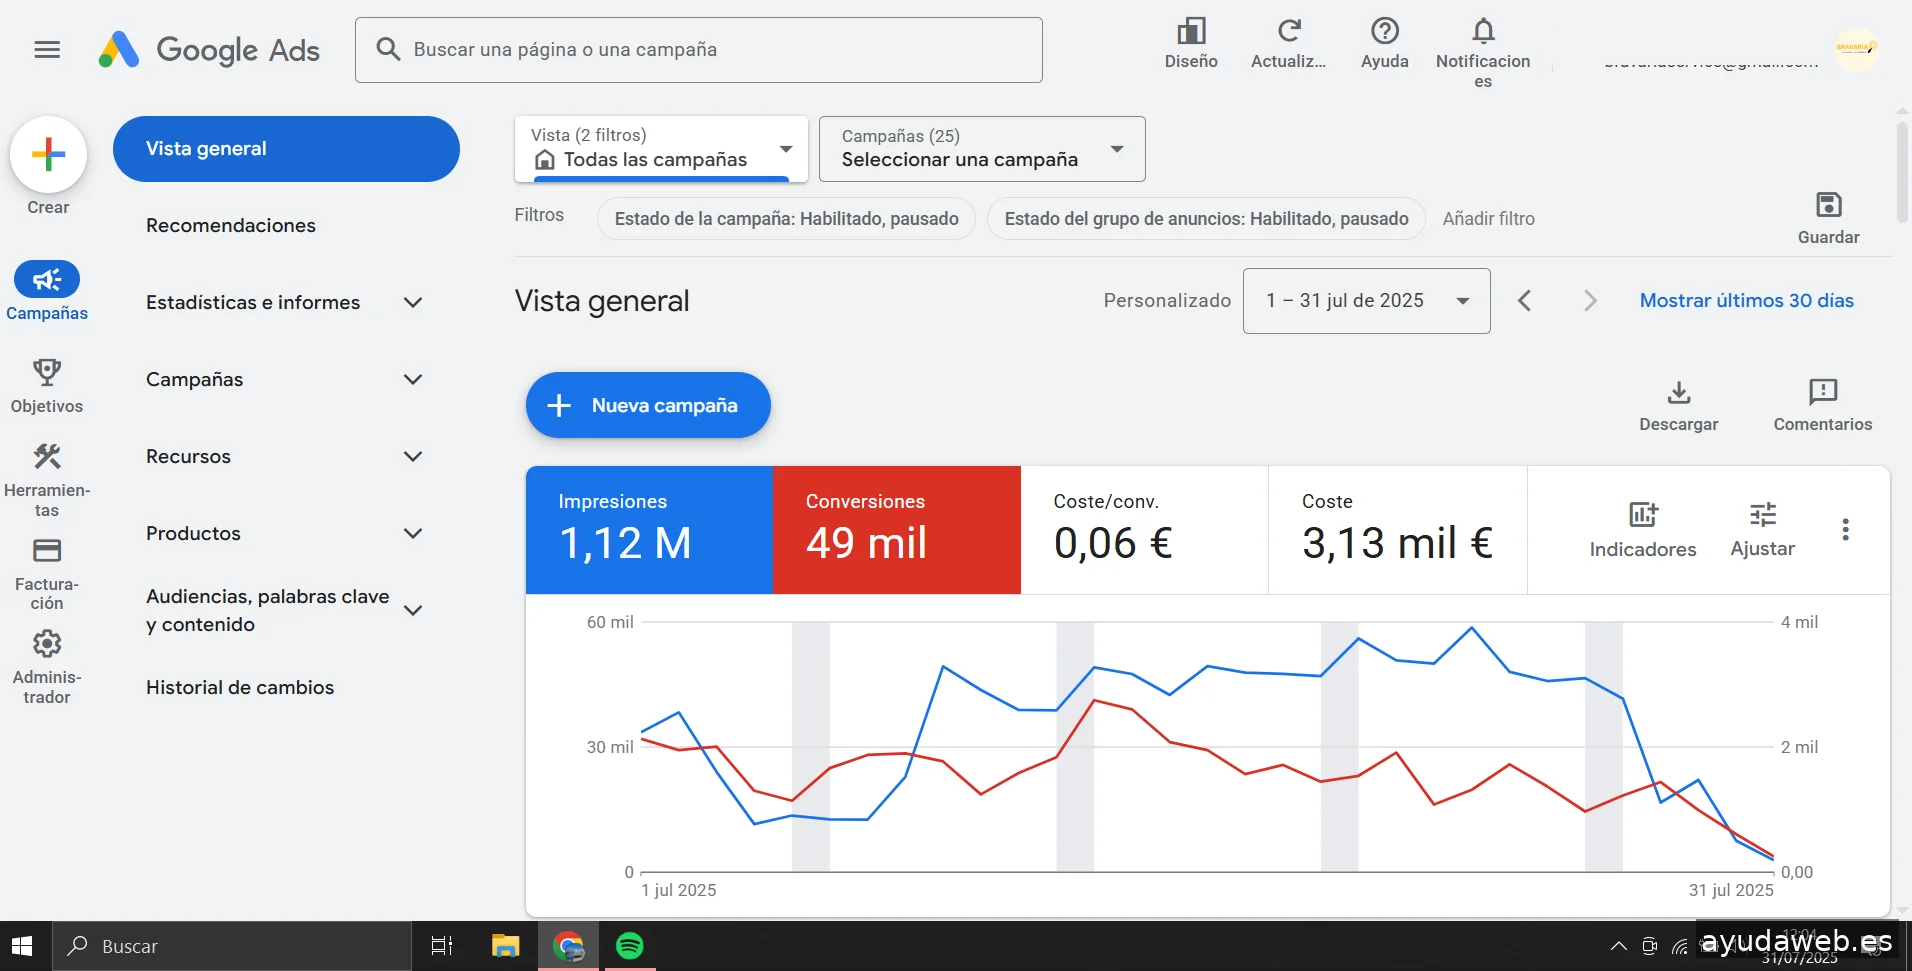The height and width of the screenshot is (971, 1912).
Task: Click Mostrar últimos 30 días link
Action: [1746, 301]
